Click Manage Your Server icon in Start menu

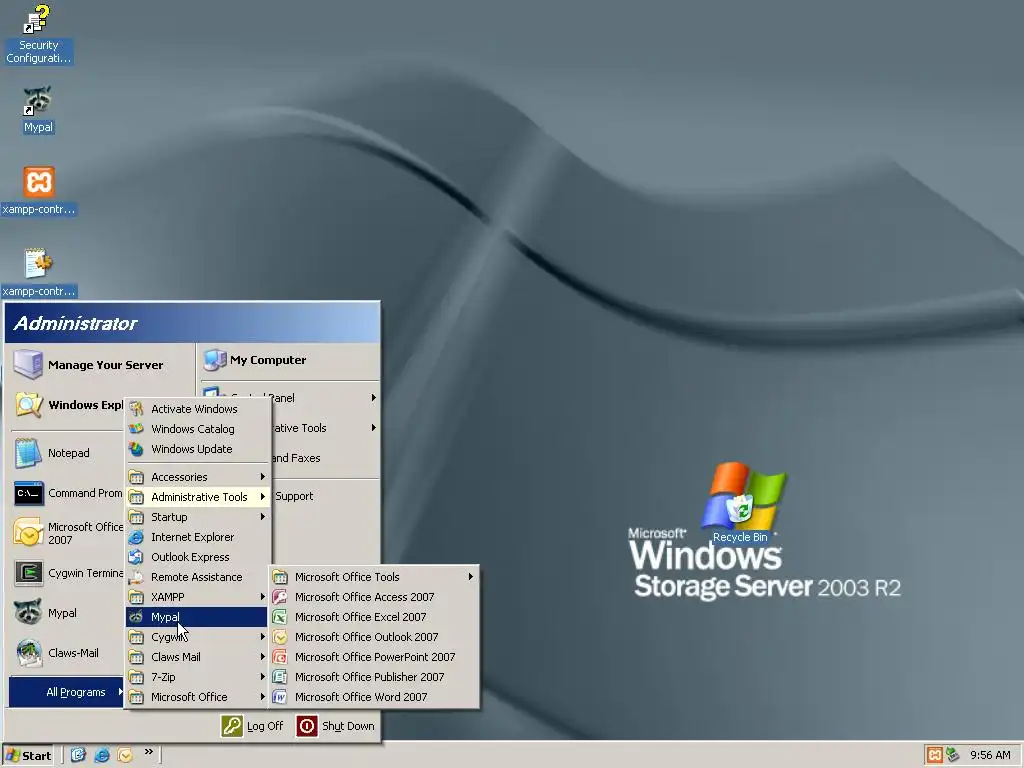[x=28, y=364]
